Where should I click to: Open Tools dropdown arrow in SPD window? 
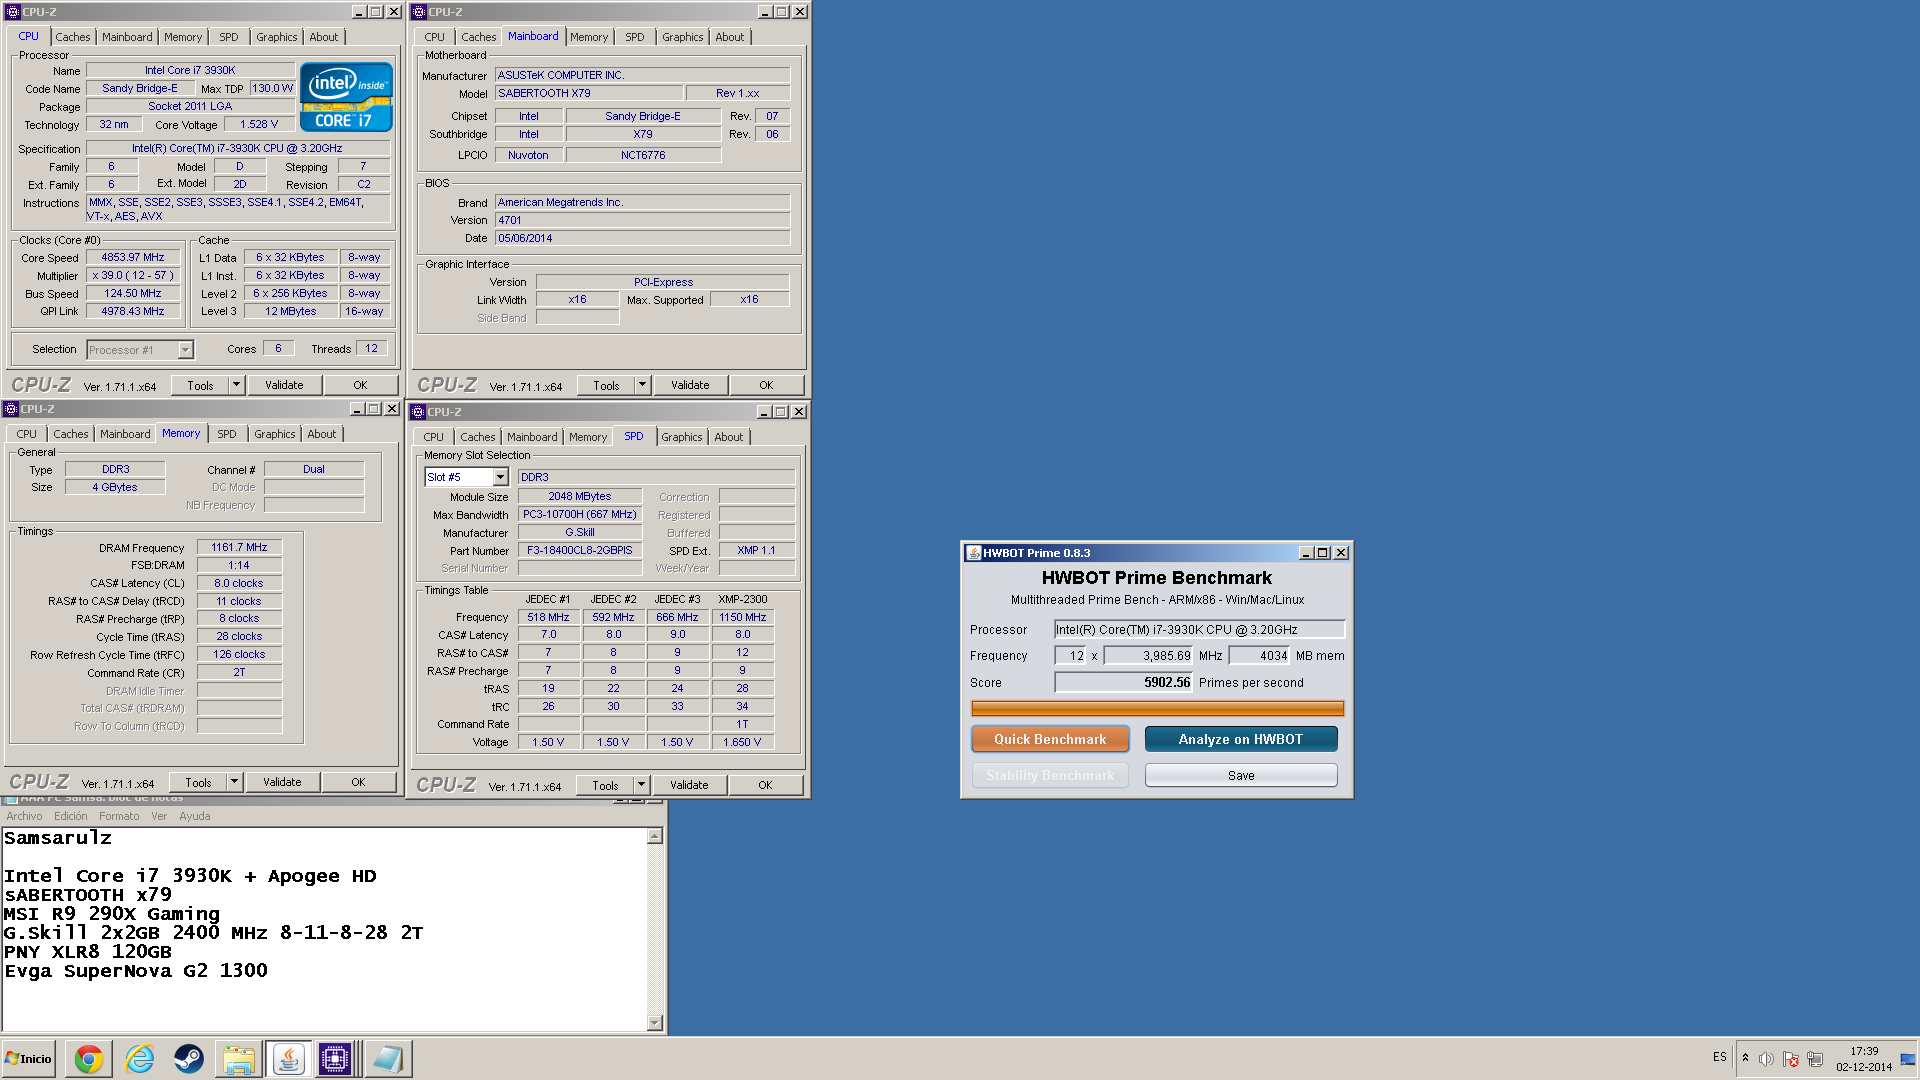[641, 785]
